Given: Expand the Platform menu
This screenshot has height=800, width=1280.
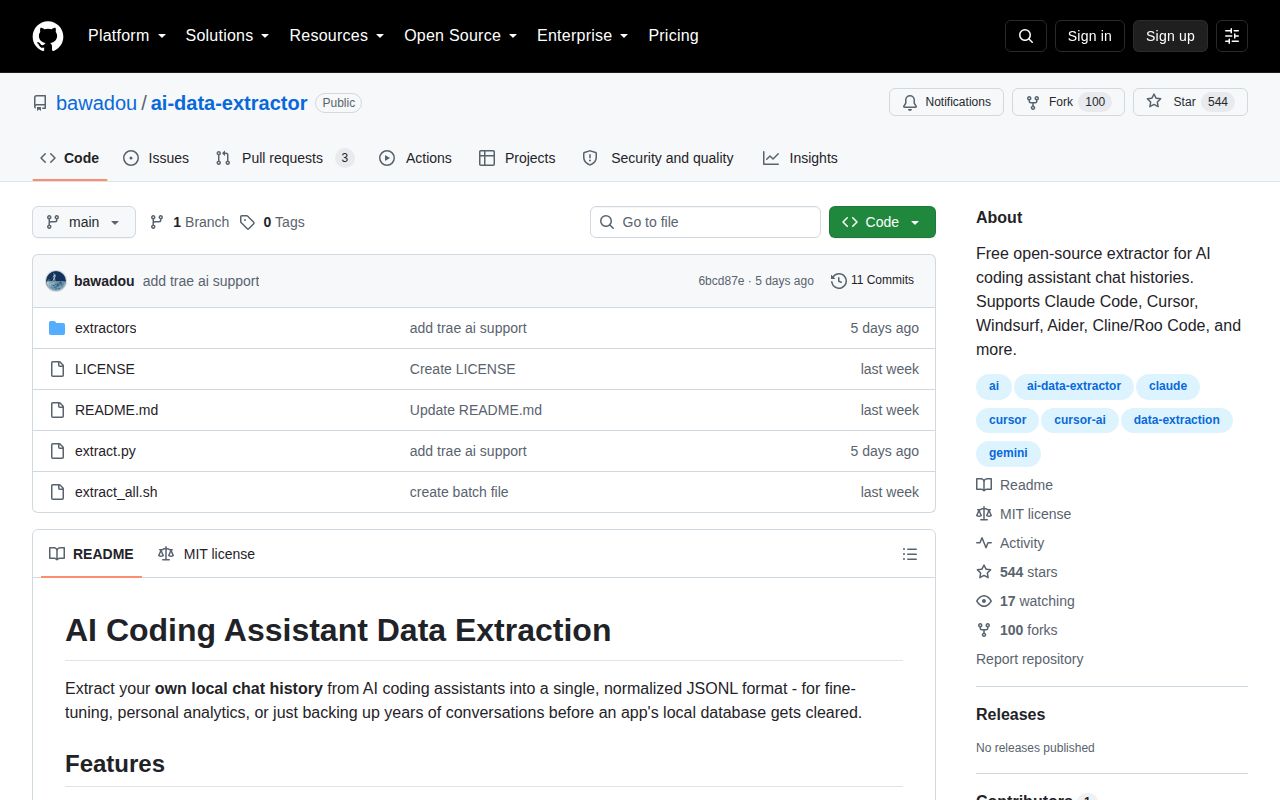Looking at the screenshot, I should click(x=126, y=36).
